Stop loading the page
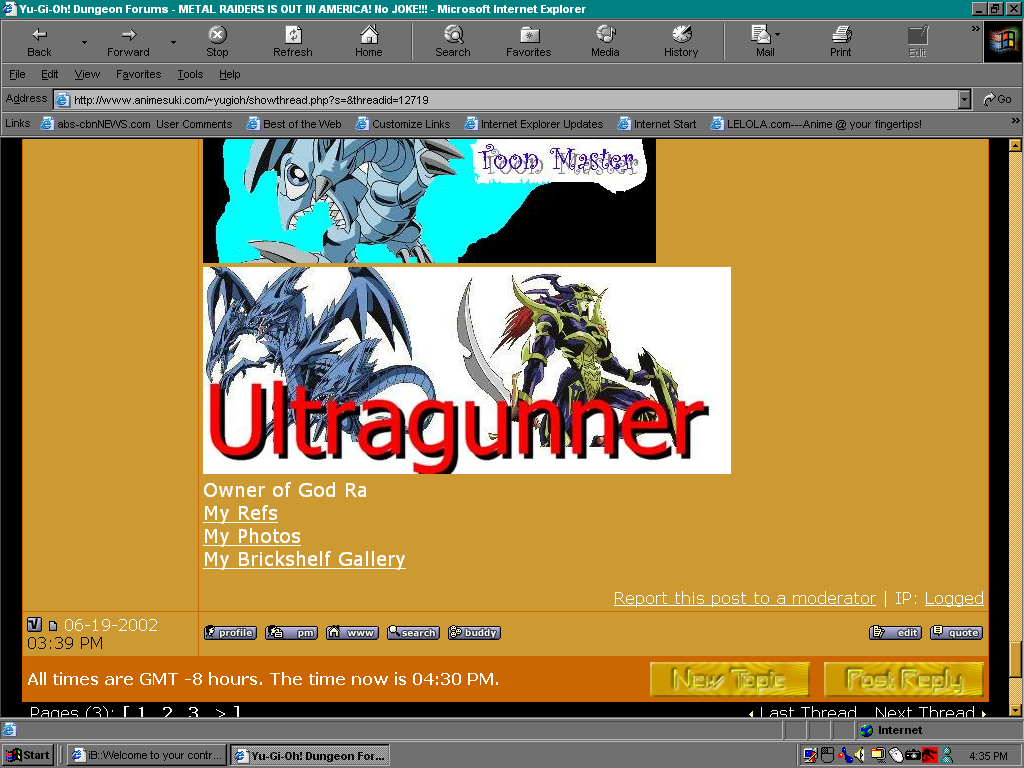This screenshot has width=1024, height=768. [x=217, y=42]
